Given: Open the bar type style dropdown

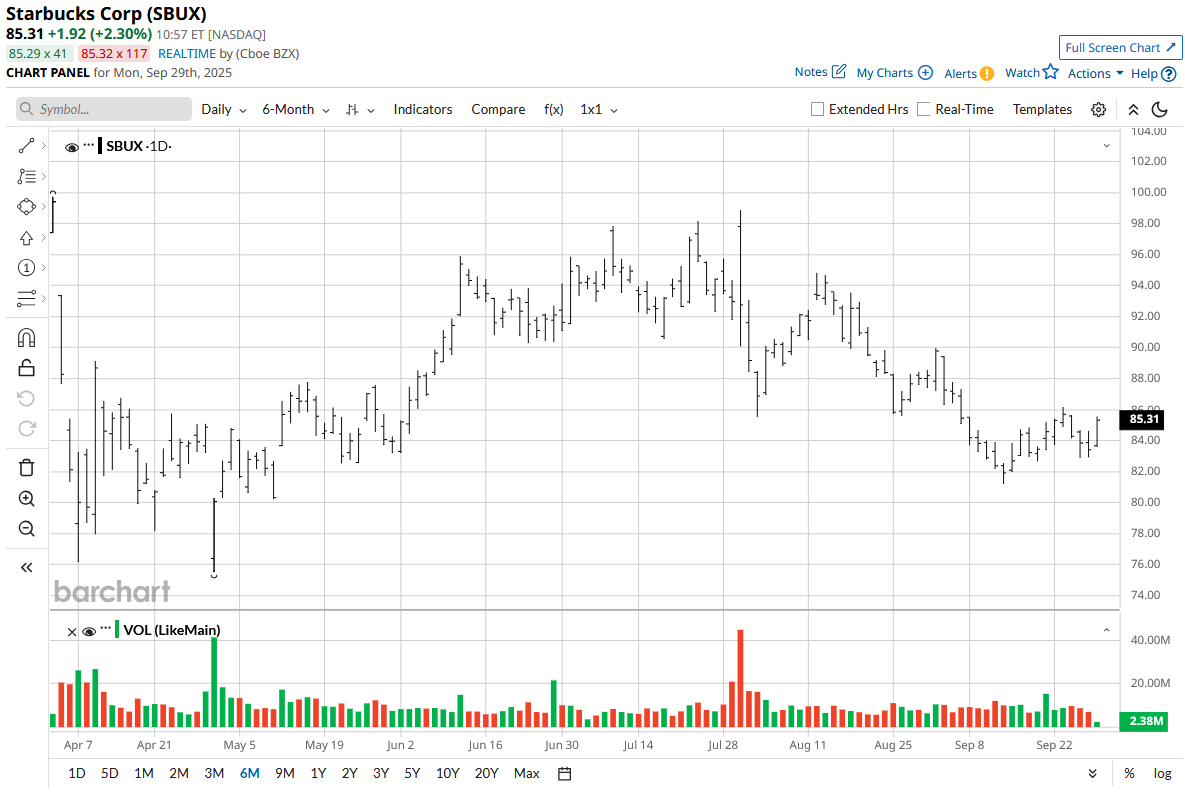Looking at the screenshot, I should click(x=360, y=110).
